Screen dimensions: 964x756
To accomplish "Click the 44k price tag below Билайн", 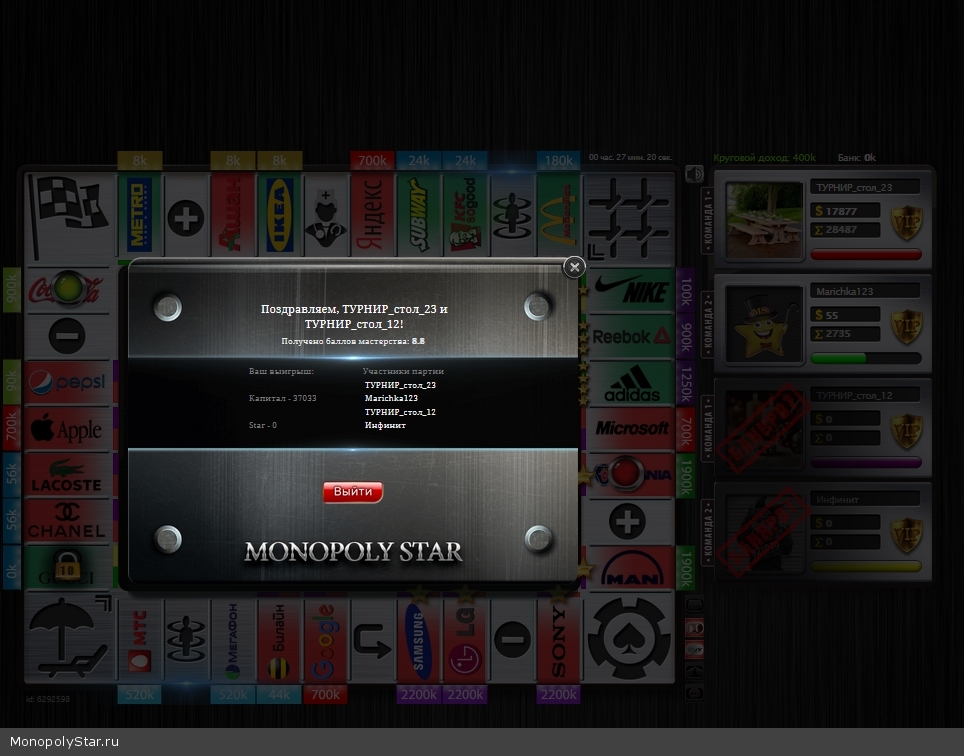I will click(x=279, y=695).
